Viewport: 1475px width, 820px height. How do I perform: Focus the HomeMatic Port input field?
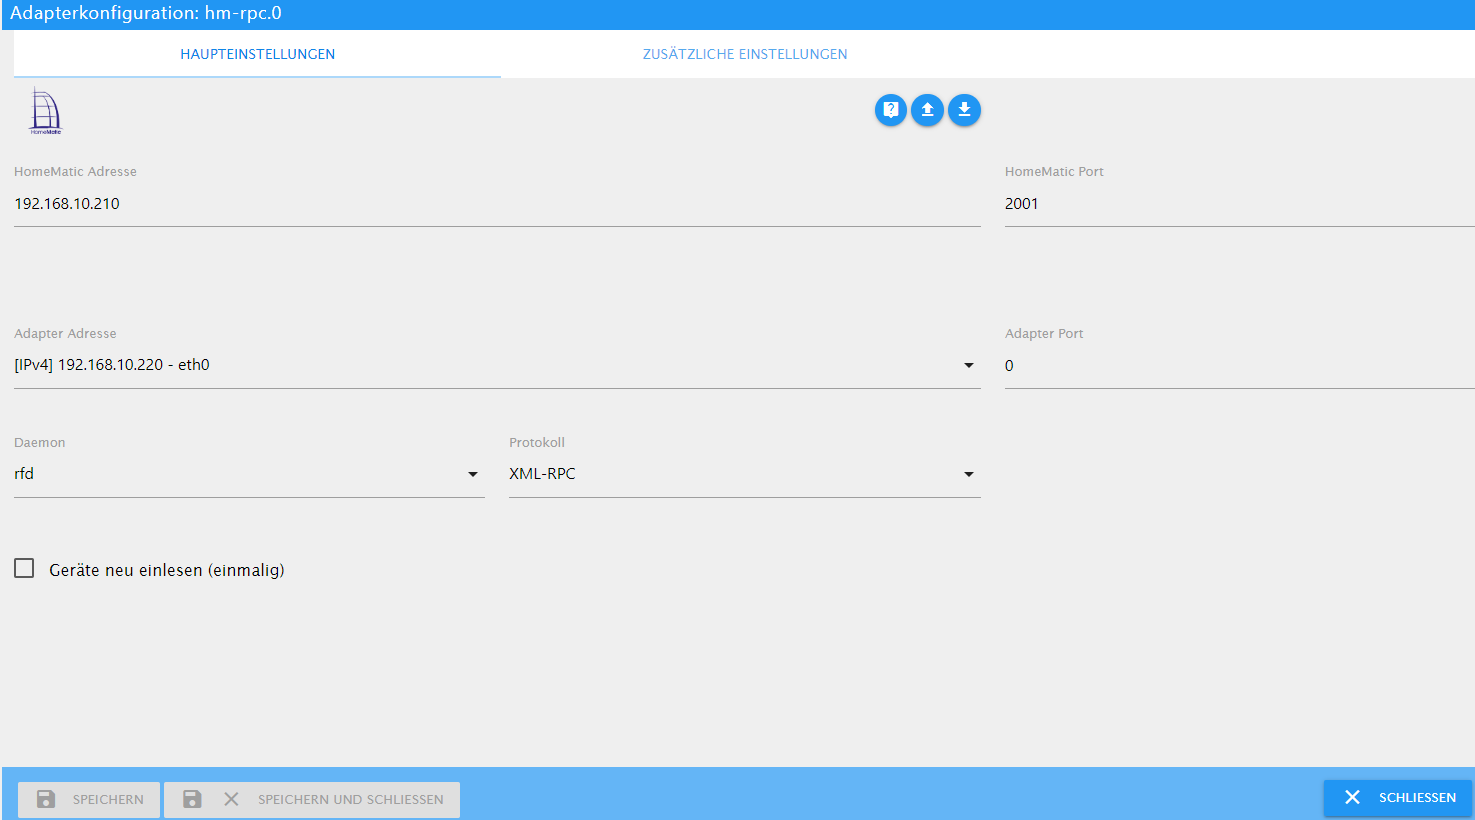[x=1240, y=204]
